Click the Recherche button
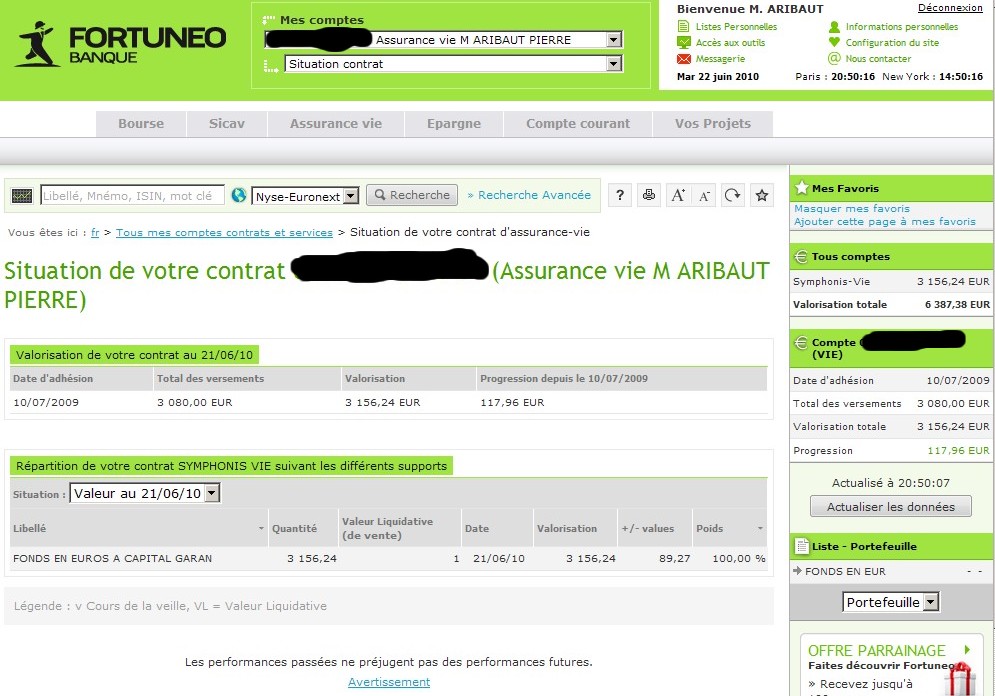The image size is (995, 696). coord(412,195)
